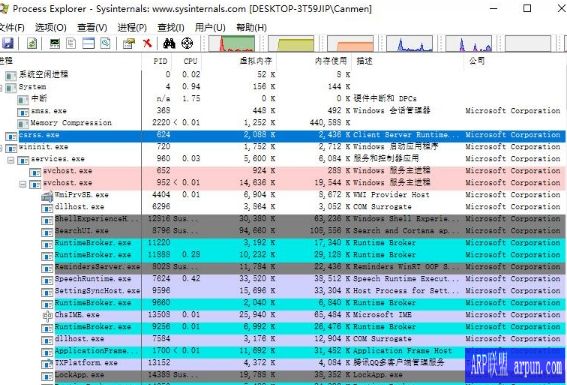Click the Refresh Now toolbar icon

coord(32,43)
